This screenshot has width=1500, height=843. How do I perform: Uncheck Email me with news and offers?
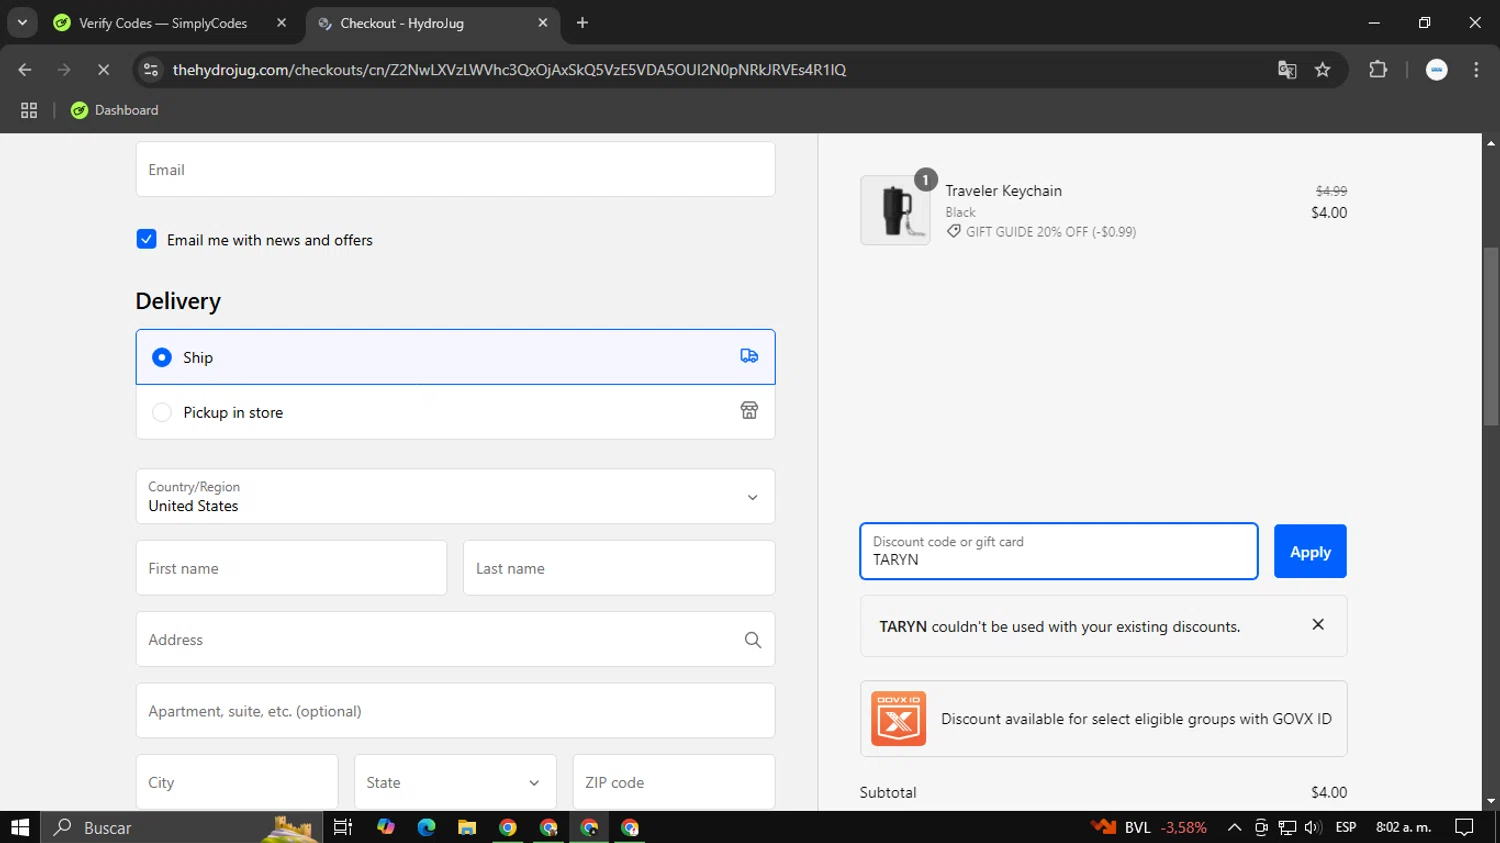(146, 239)
